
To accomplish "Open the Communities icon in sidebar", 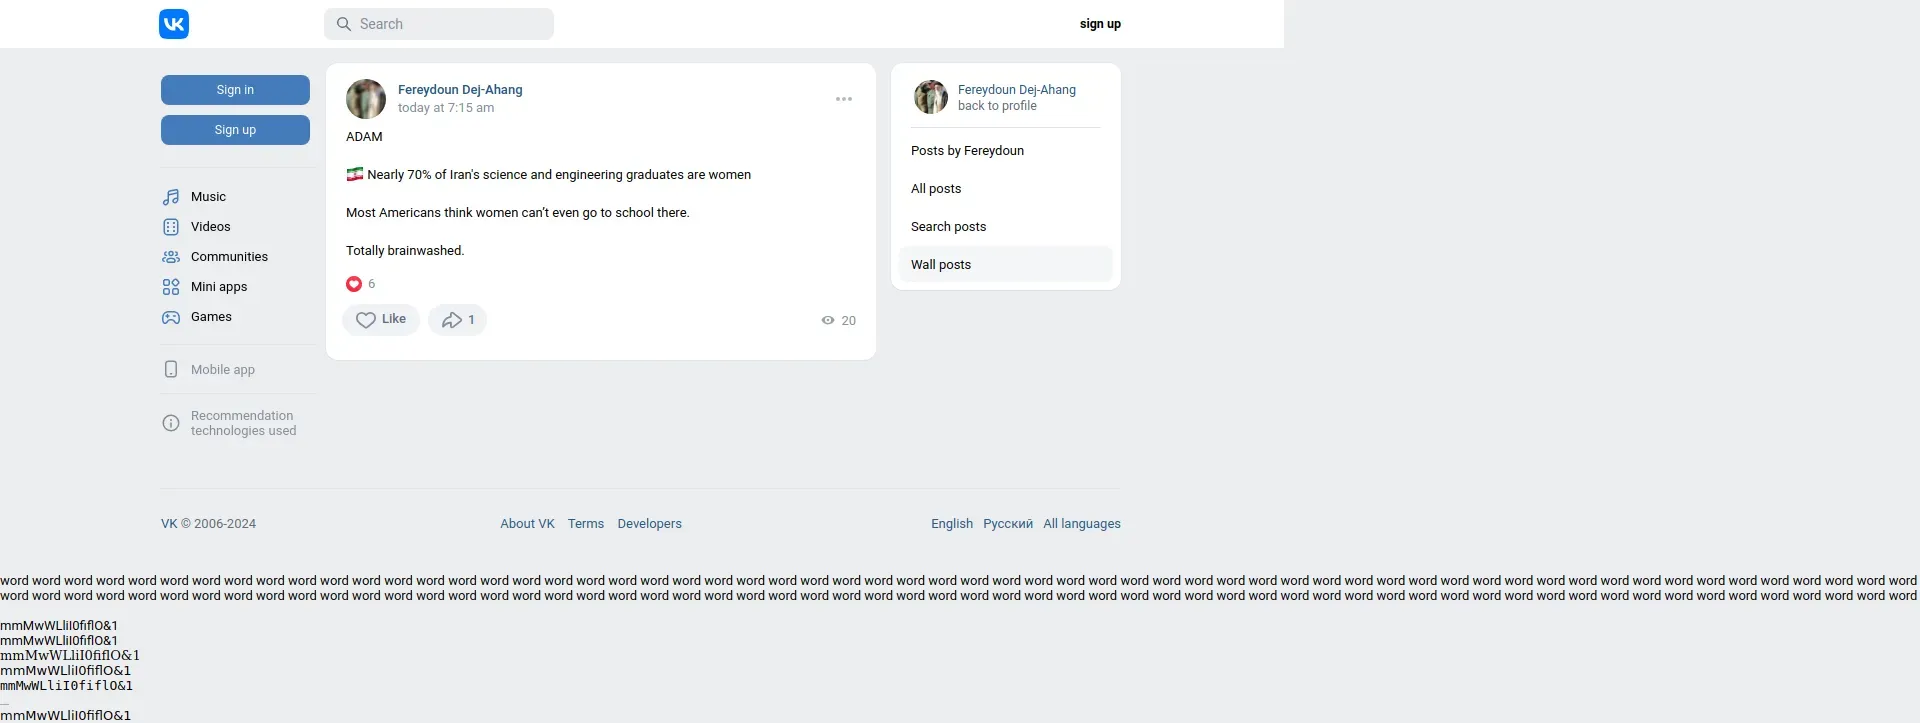I will [x=171, y=257].
